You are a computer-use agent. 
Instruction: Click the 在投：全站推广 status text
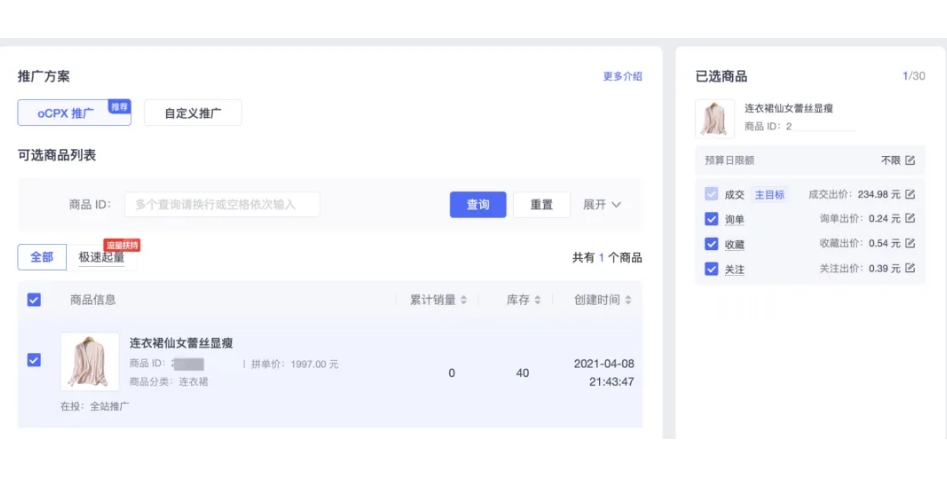tap(95, 406)
